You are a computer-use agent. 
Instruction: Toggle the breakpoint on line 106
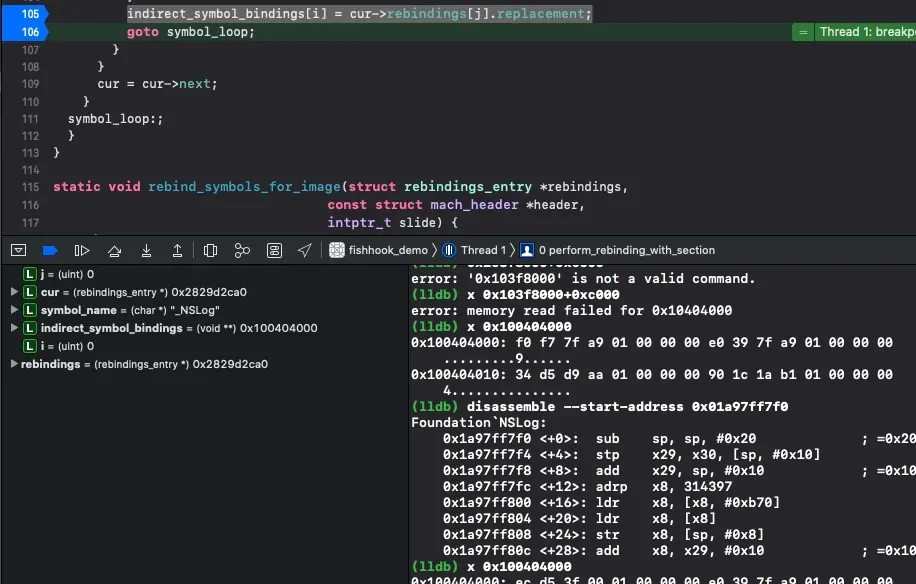click(25, 32)
